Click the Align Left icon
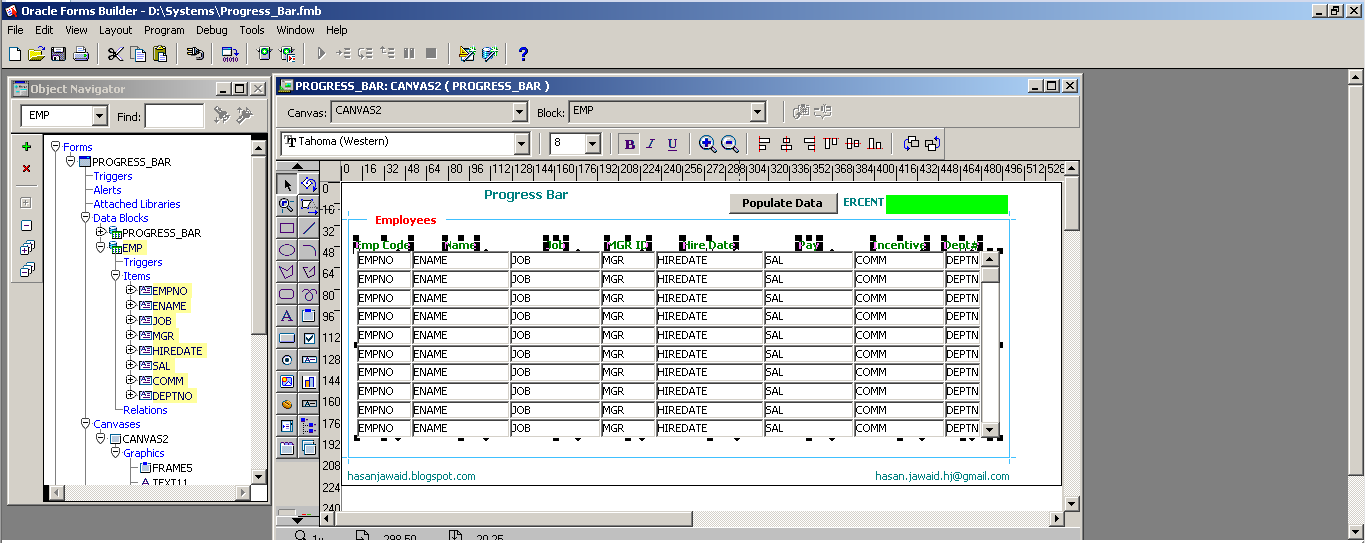 (765, 144)
